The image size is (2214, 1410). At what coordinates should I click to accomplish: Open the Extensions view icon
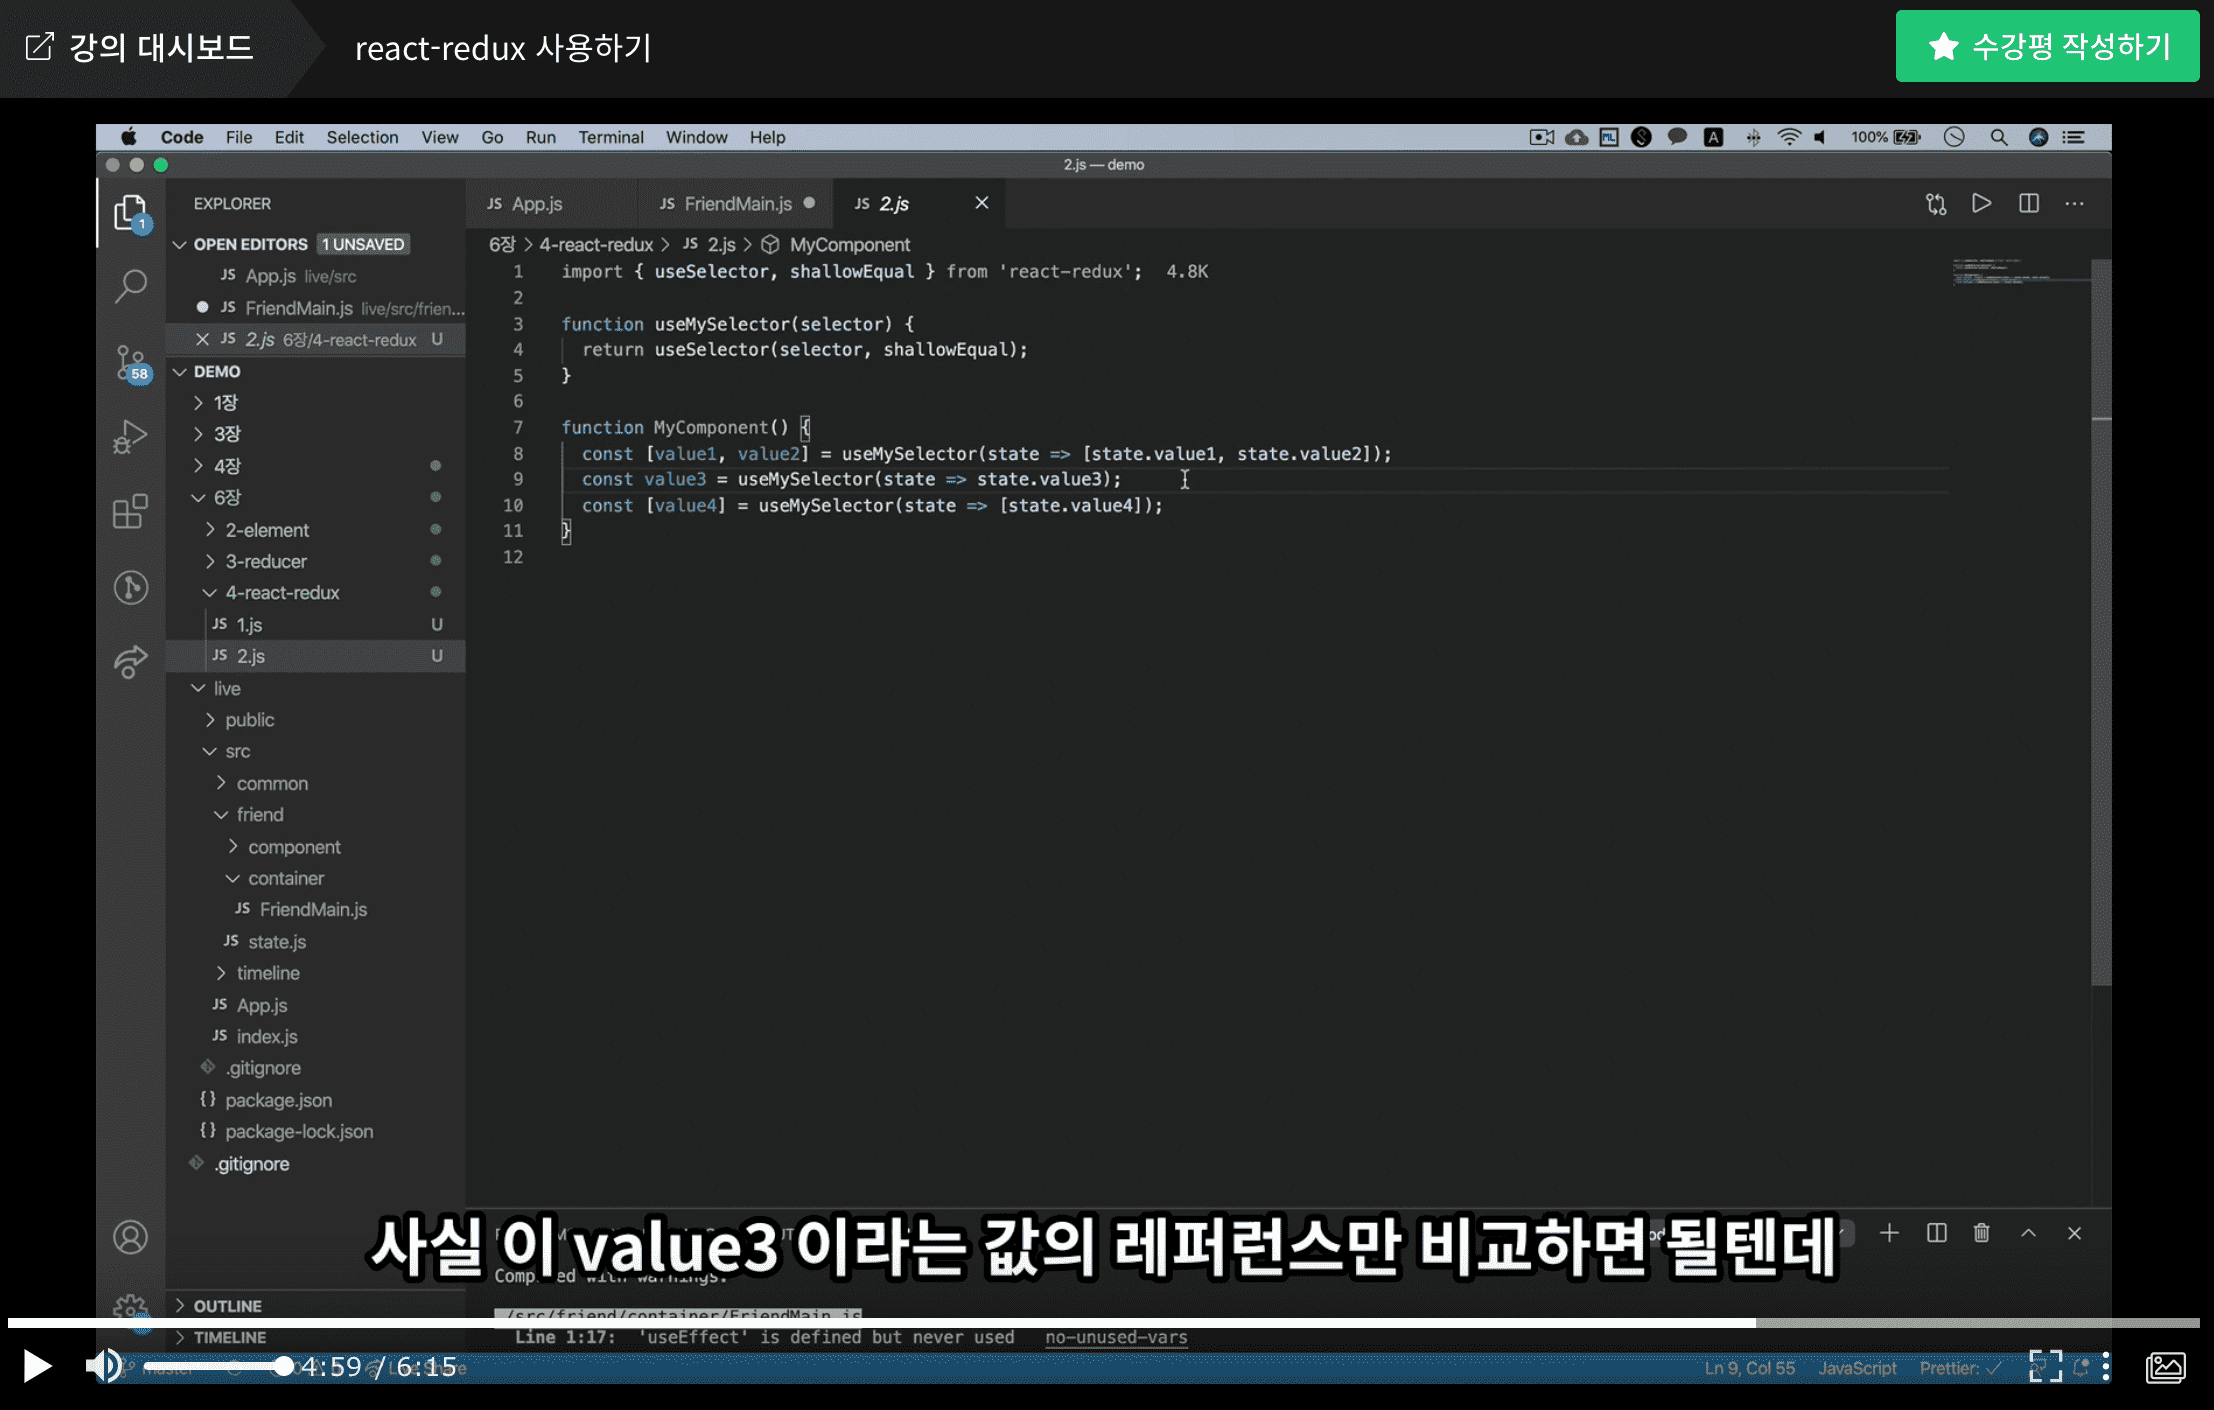pos(131,511)
